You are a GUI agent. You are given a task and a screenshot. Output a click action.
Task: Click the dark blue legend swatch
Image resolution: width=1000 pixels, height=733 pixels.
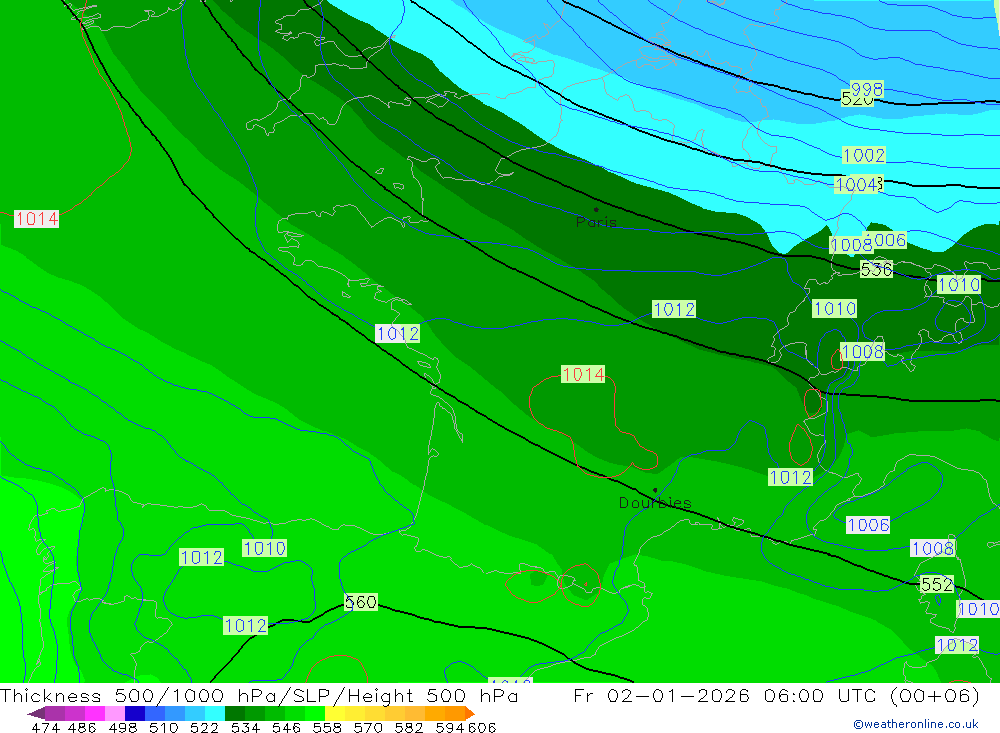(135, 713)
